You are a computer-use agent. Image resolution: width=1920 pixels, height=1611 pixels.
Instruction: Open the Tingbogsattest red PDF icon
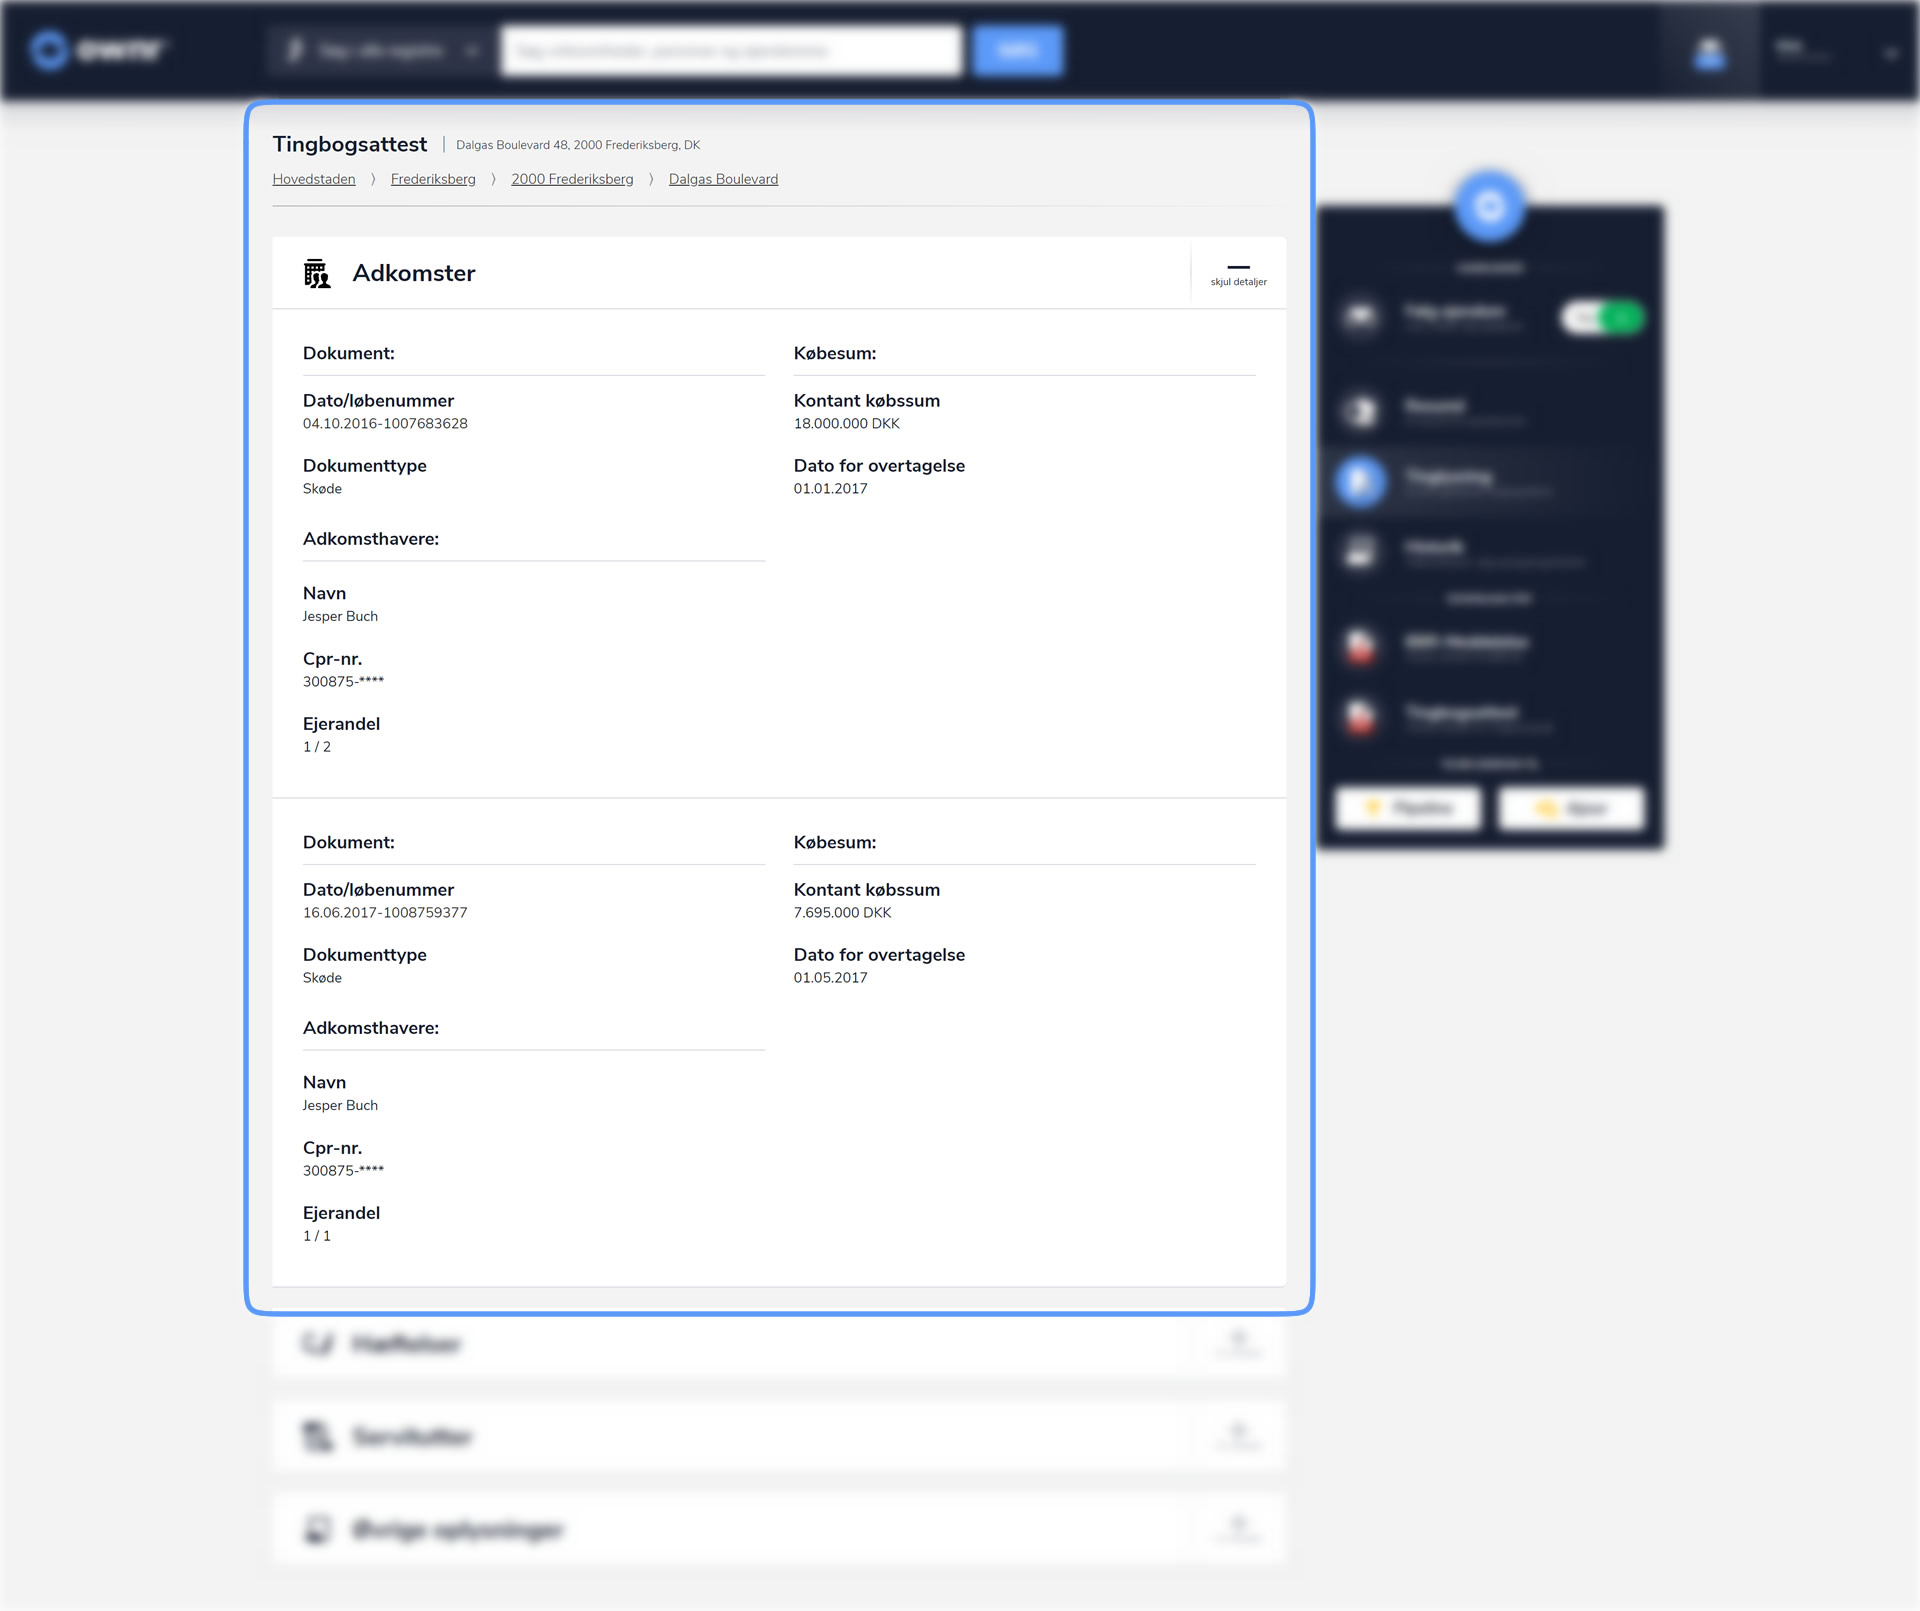[1360, 716]
